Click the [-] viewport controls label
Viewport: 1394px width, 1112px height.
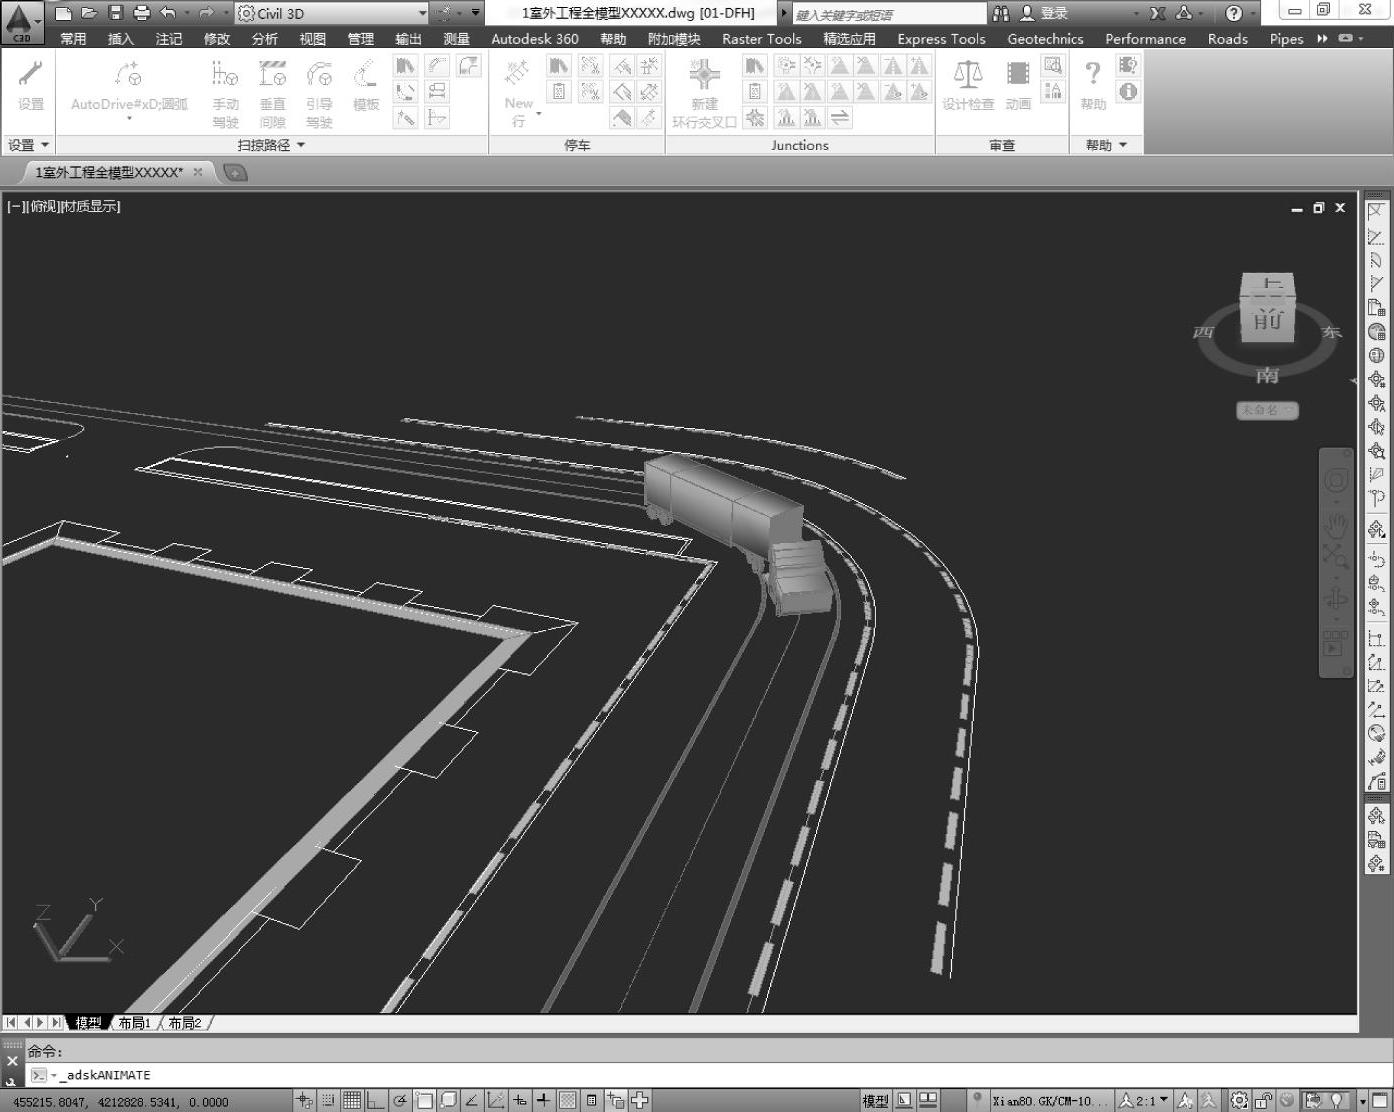[x=16, y=206]
